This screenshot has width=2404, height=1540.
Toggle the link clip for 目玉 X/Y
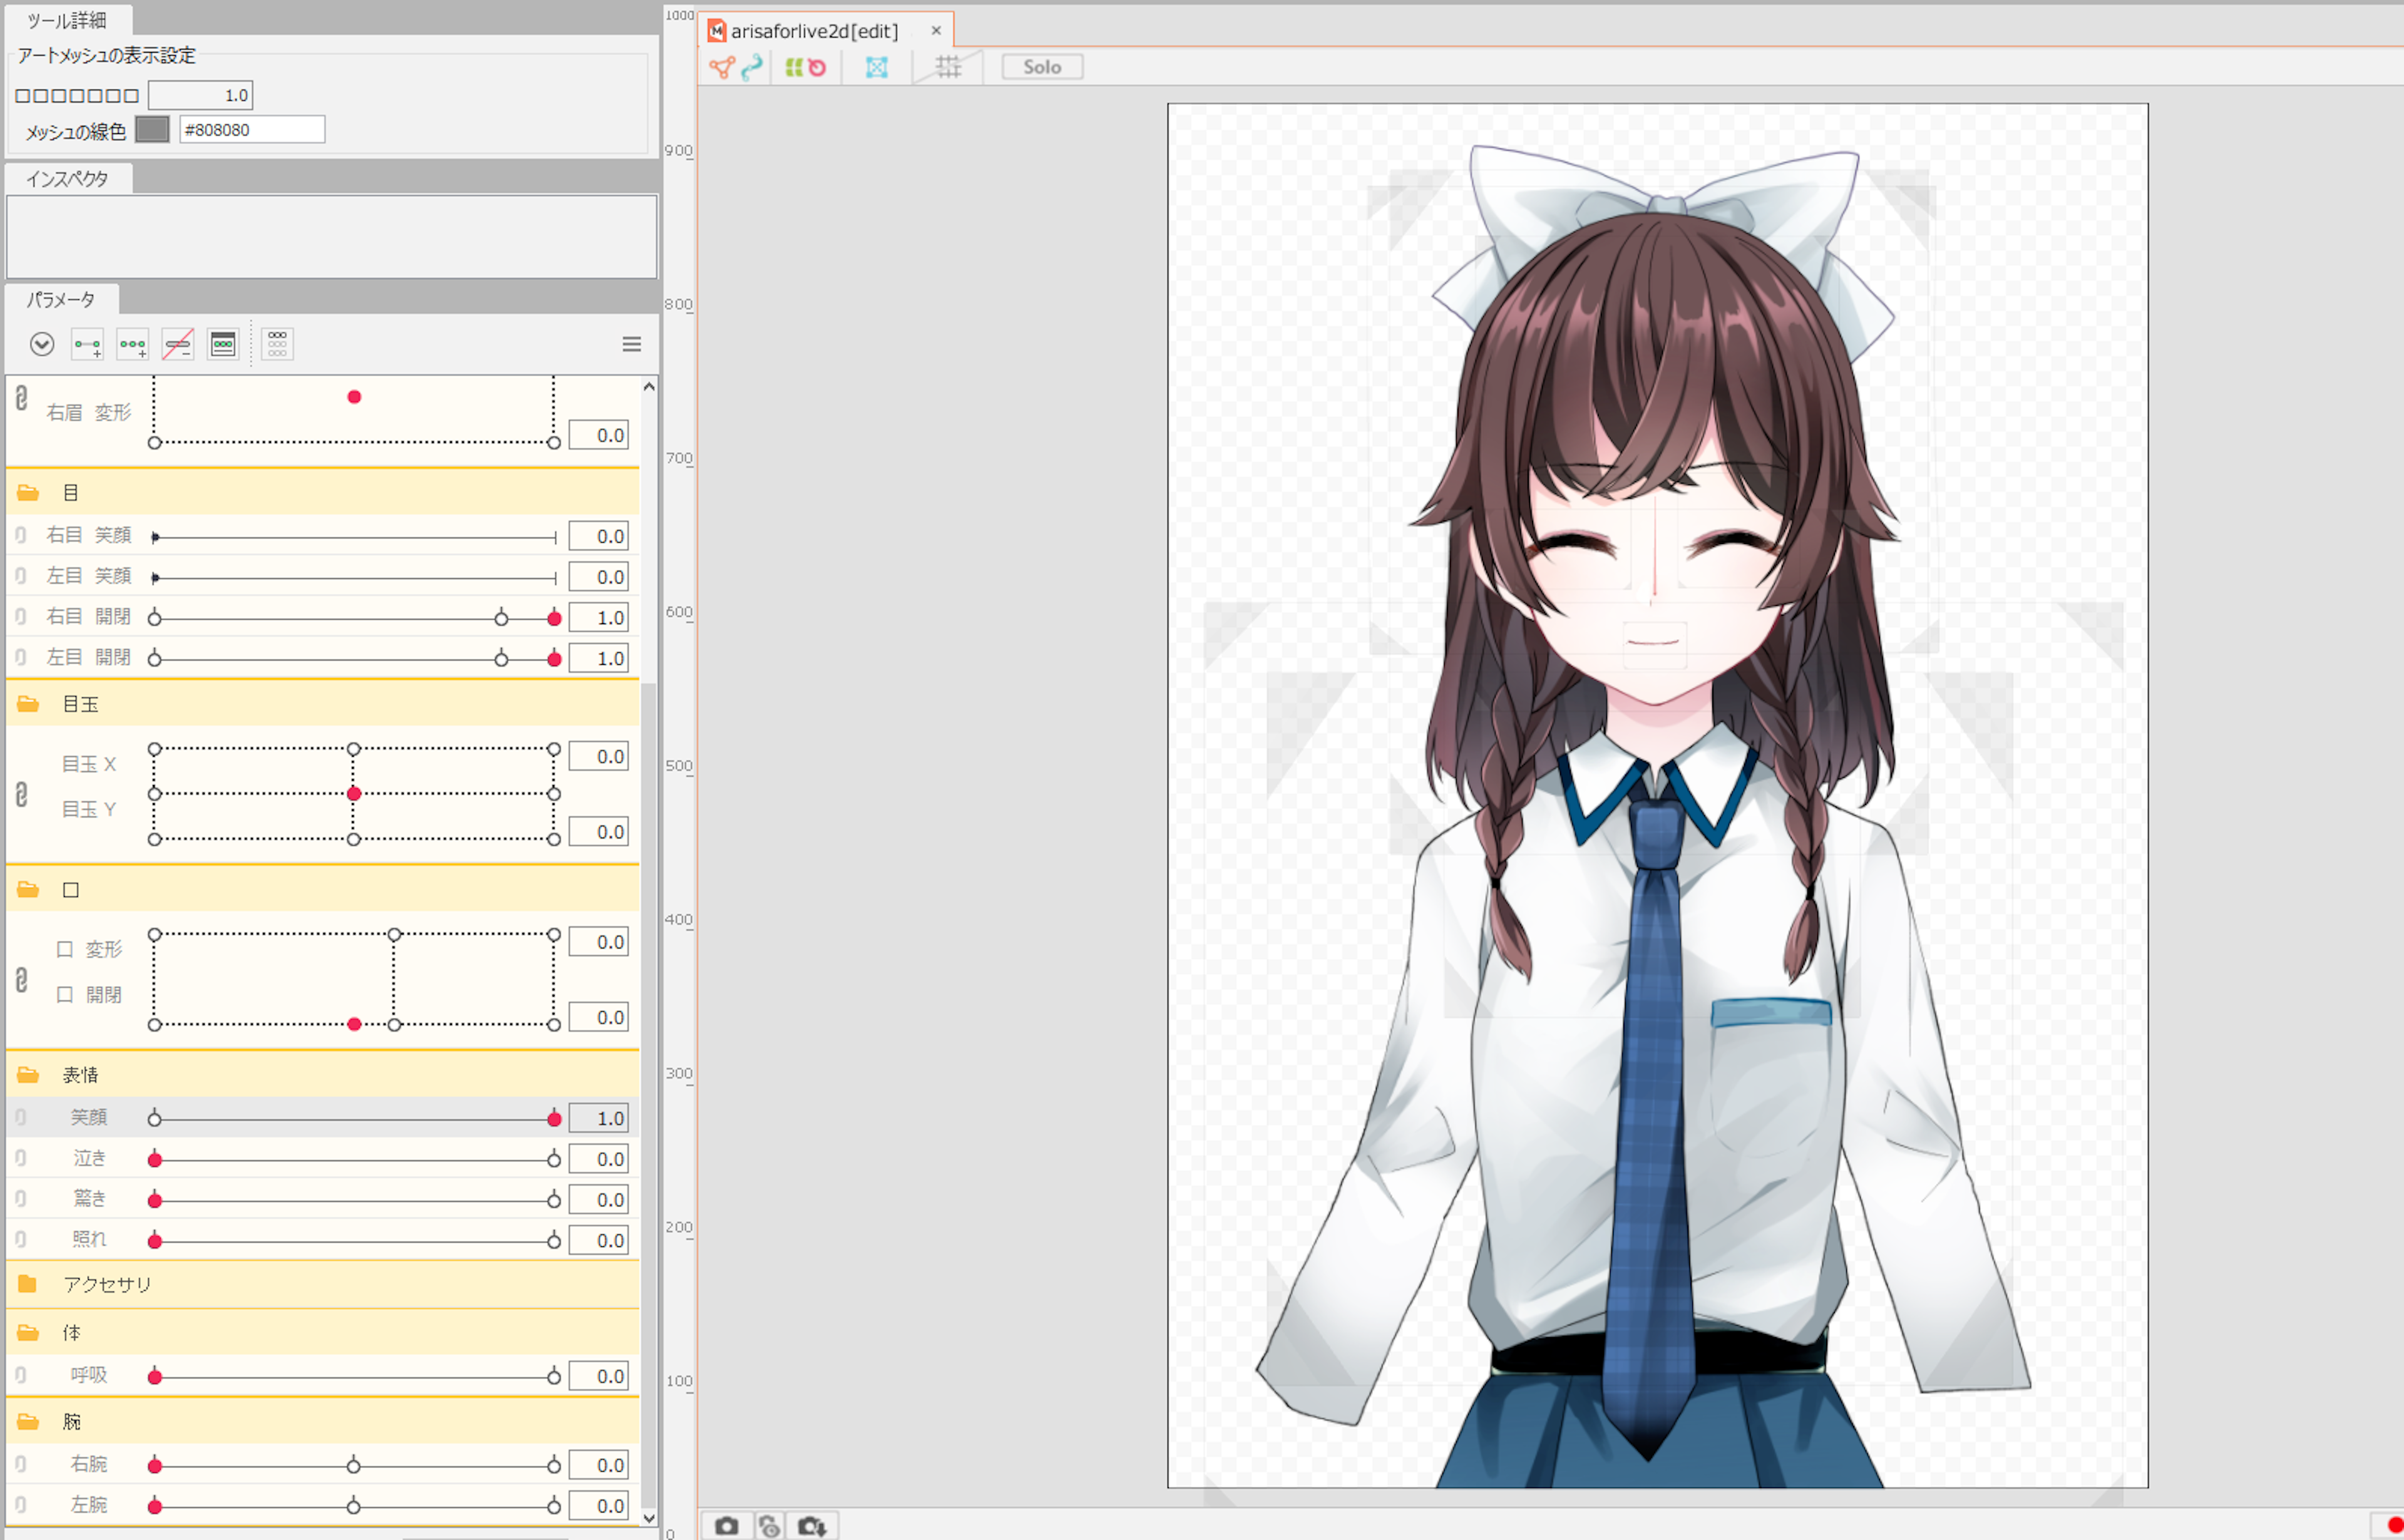click(21, 795)
